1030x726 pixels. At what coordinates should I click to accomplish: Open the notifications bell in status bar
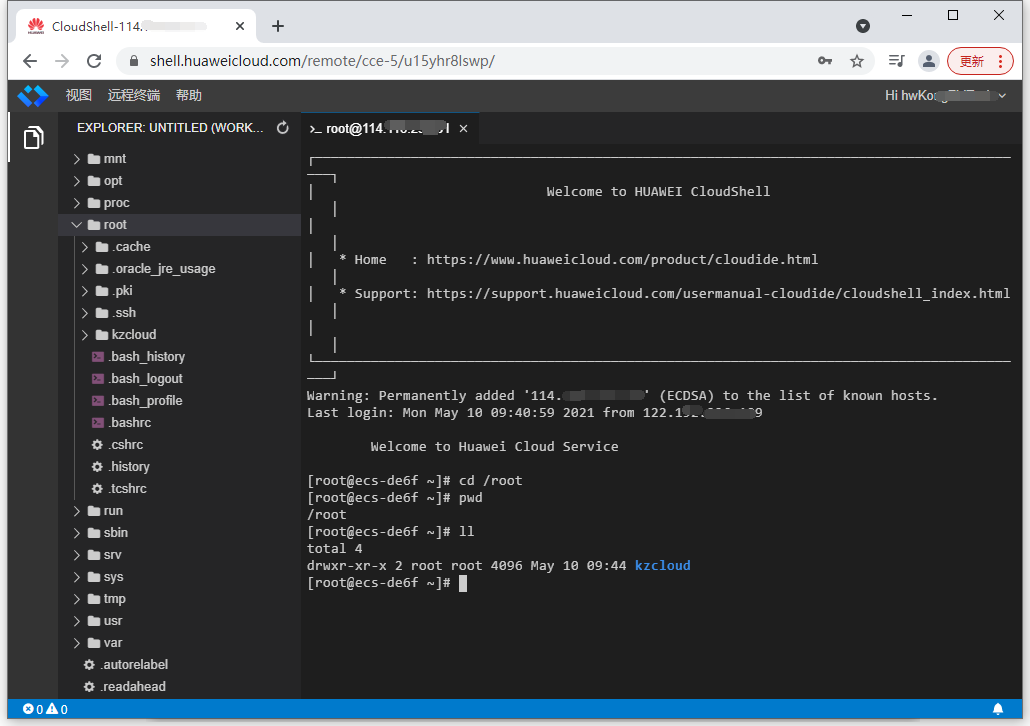(x=998, y=709)
